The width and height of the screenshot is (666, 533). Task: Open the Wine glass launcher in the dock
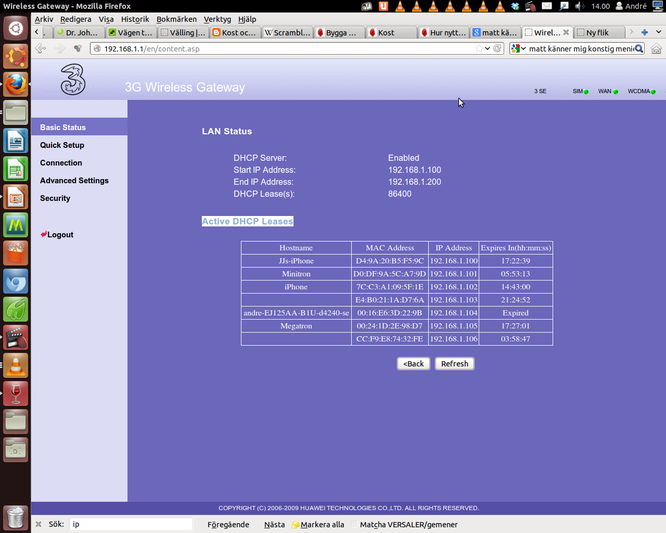16,393
